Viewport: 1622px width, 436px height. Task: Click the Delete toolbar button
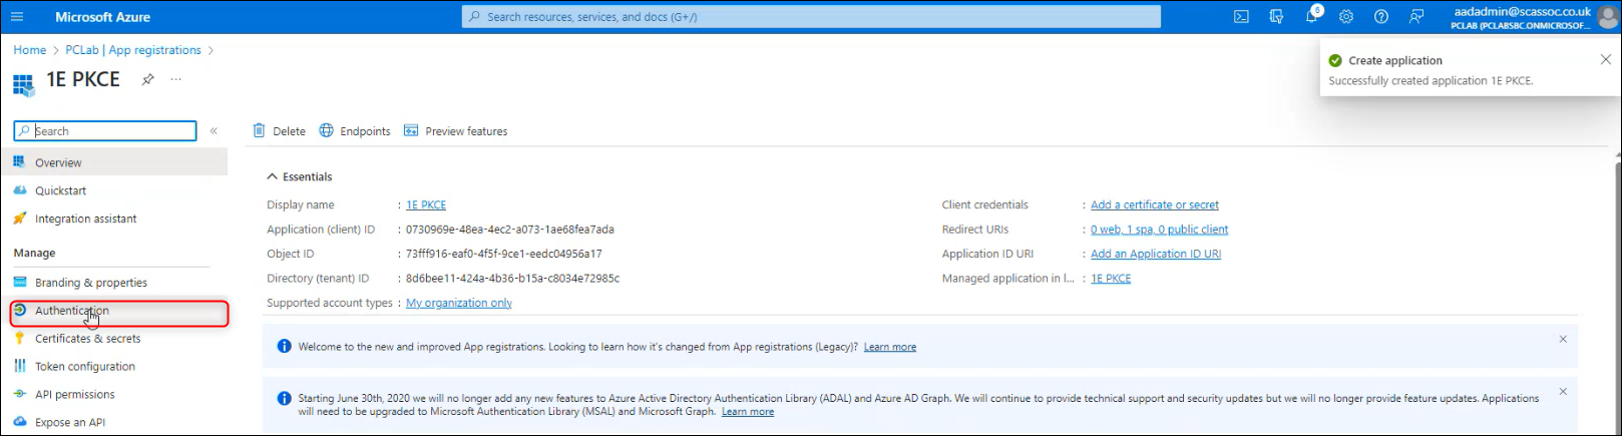279,131
